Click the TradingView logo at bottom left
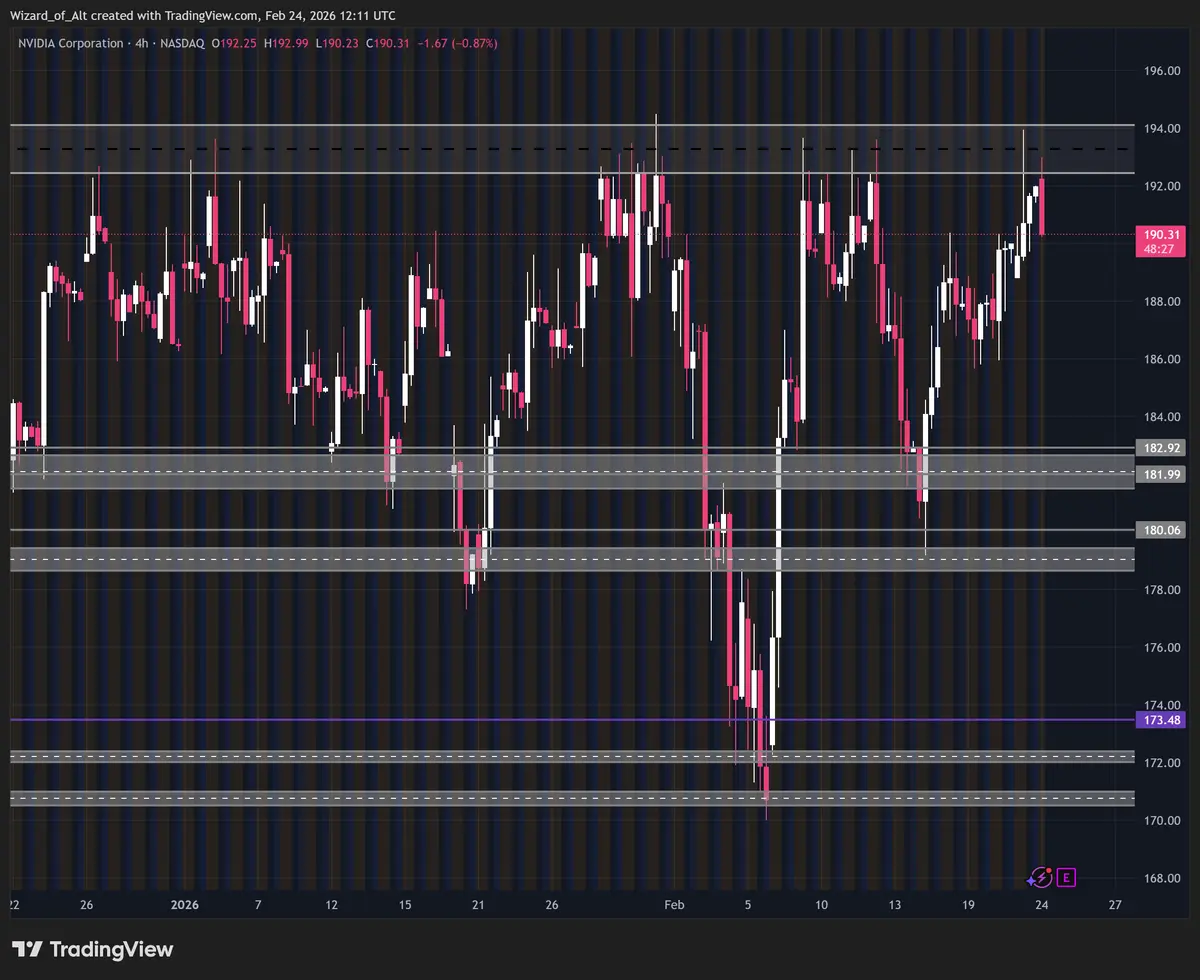The image size is (1200, 980). [93, 949]
